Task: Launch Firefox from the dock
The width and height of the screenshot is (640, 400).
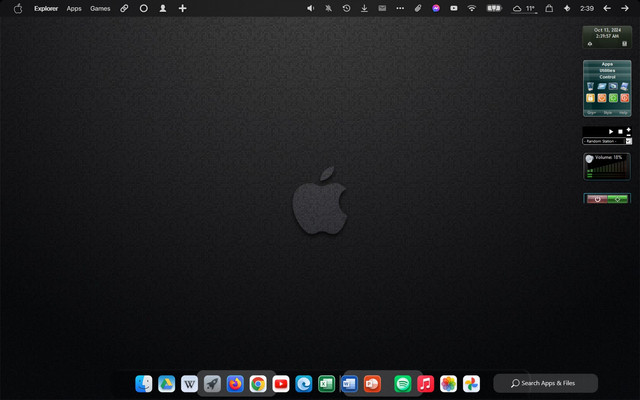Action: 235,384
